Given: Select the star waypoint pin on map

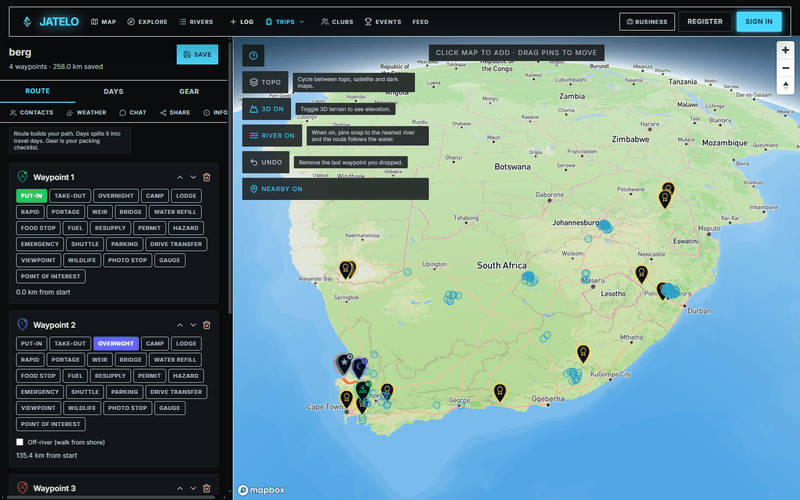Looking at the screenshot, I should (x=344, y=364).
